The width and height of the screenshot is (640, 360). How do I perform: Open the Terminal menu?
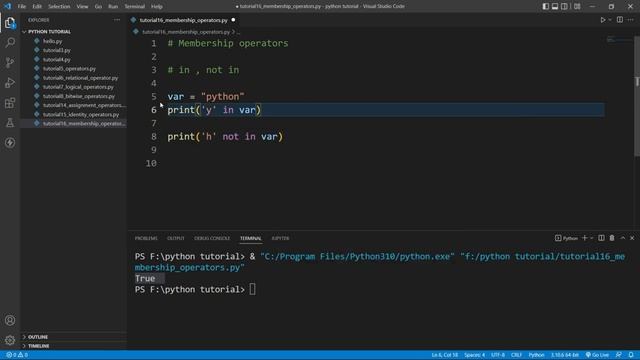[135, 6]
